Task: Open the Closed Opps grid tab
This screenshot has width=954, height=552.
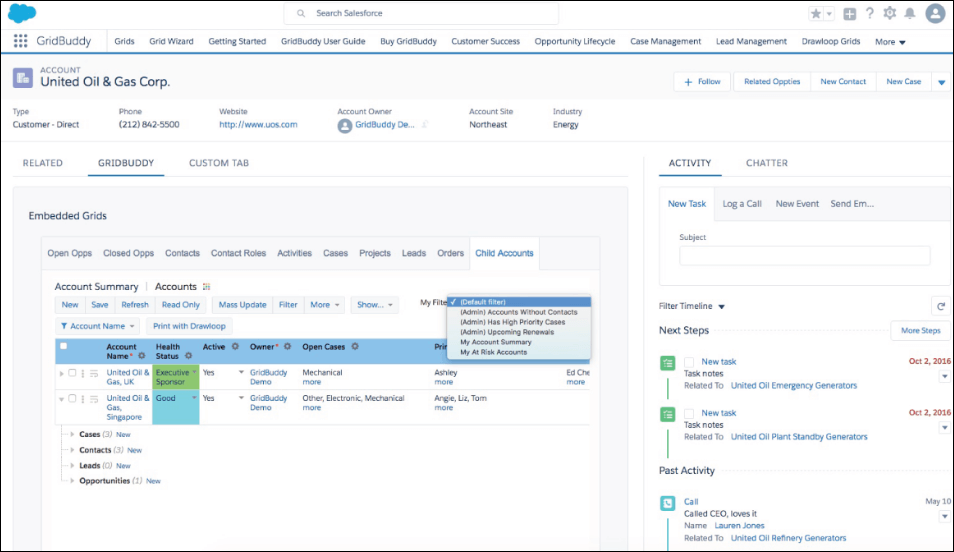Action: point(128,253)
